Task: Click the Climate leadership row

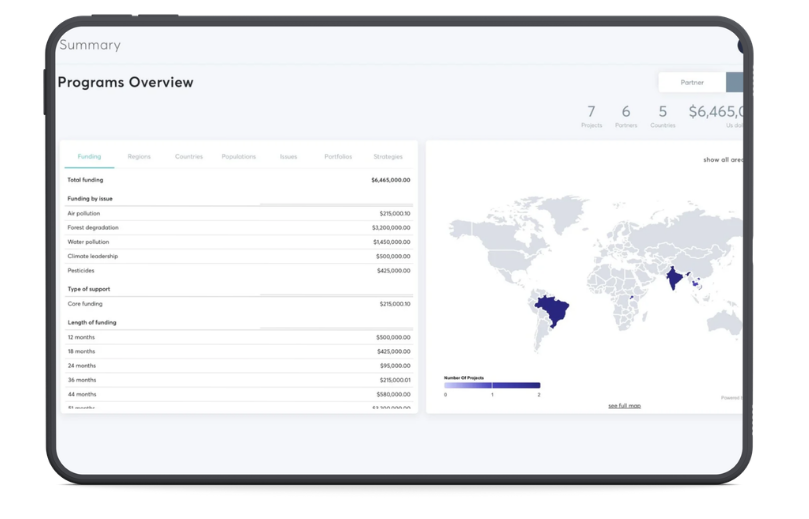Action: tap(239, 256)
